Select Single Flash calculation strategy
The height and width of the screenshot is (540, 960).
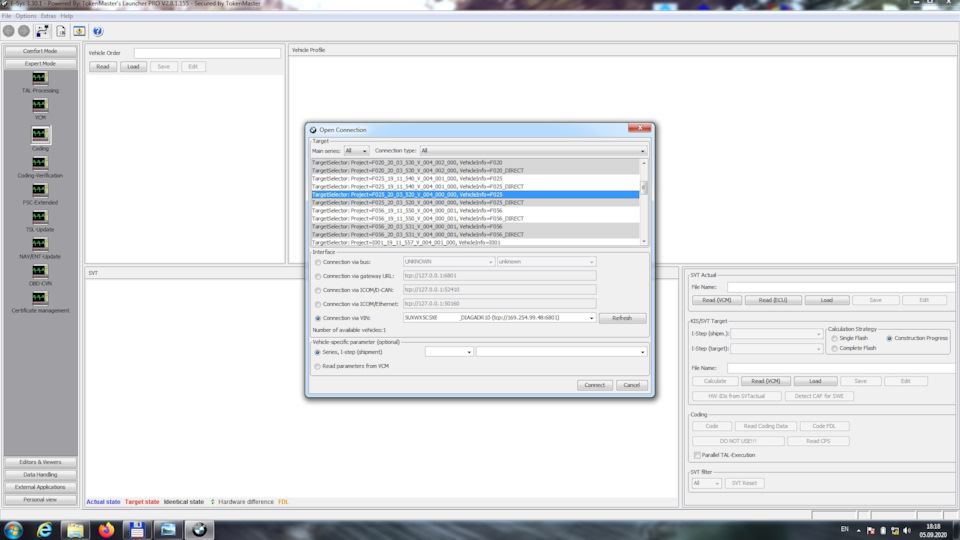point(834,339)
